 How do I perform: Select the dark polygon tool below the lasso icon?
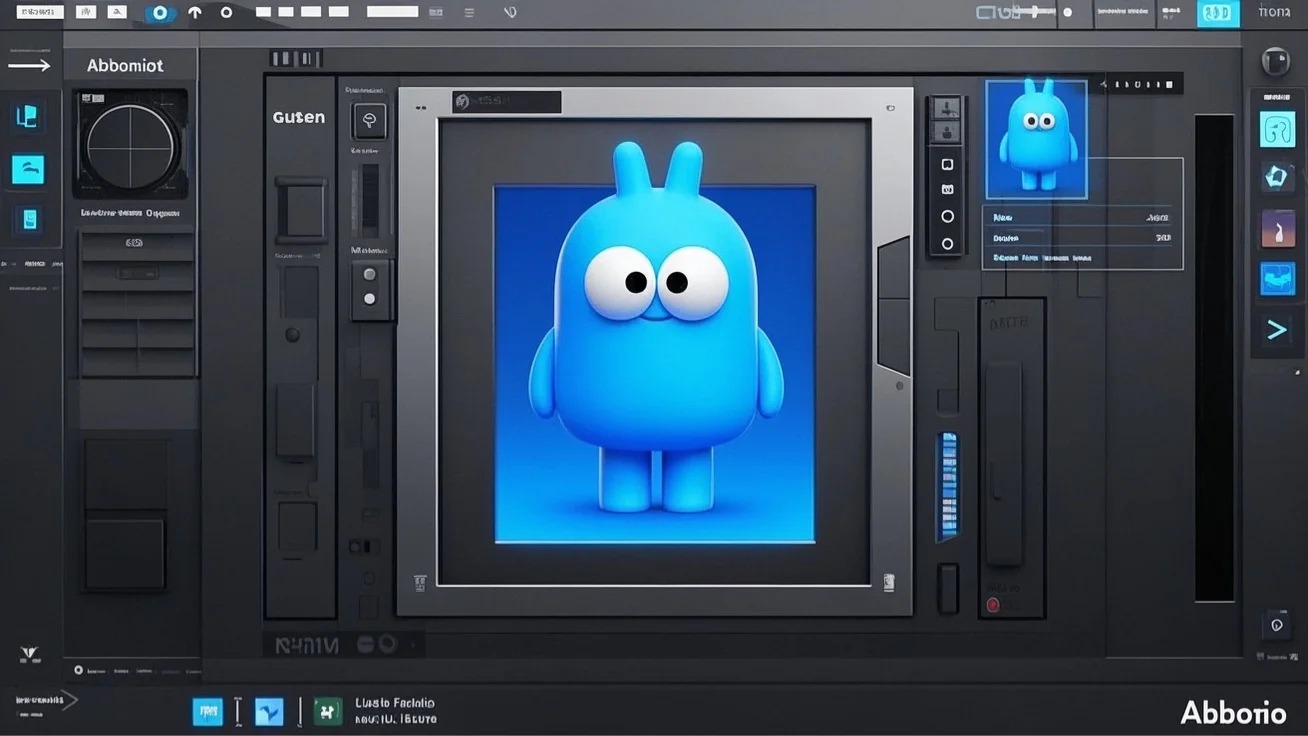[x=1277, y=177]
